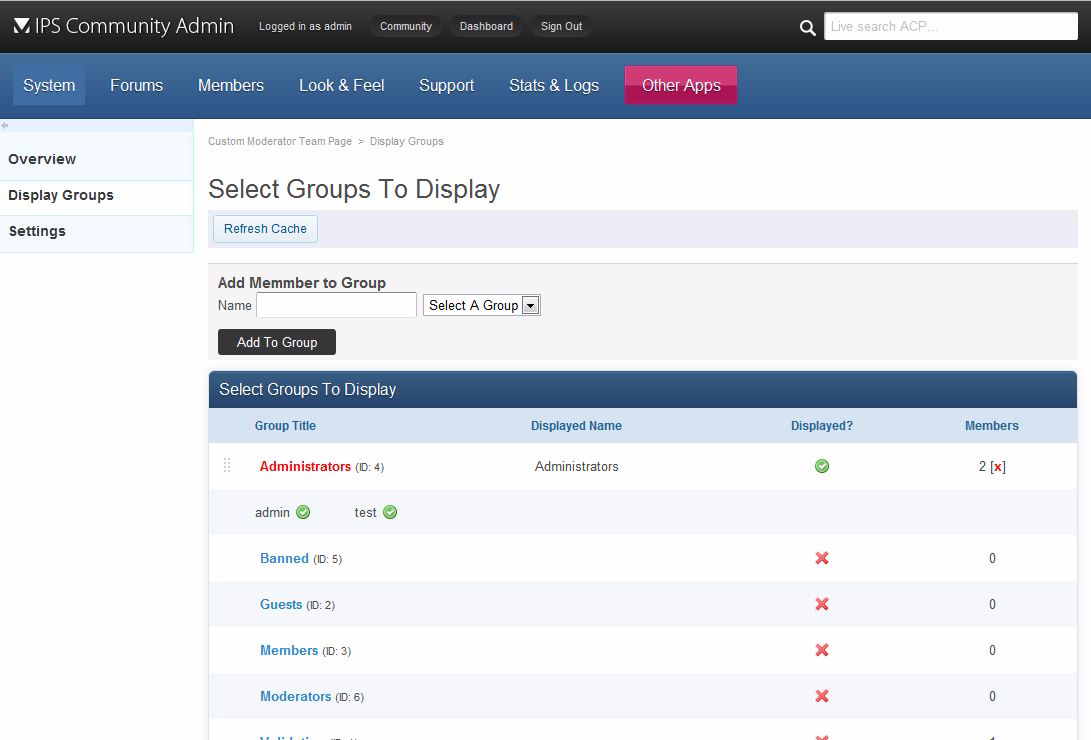This screenshot has height=740, width=1091.
Task: Click the IPS Community Admin logo
Action: [124, 26]
